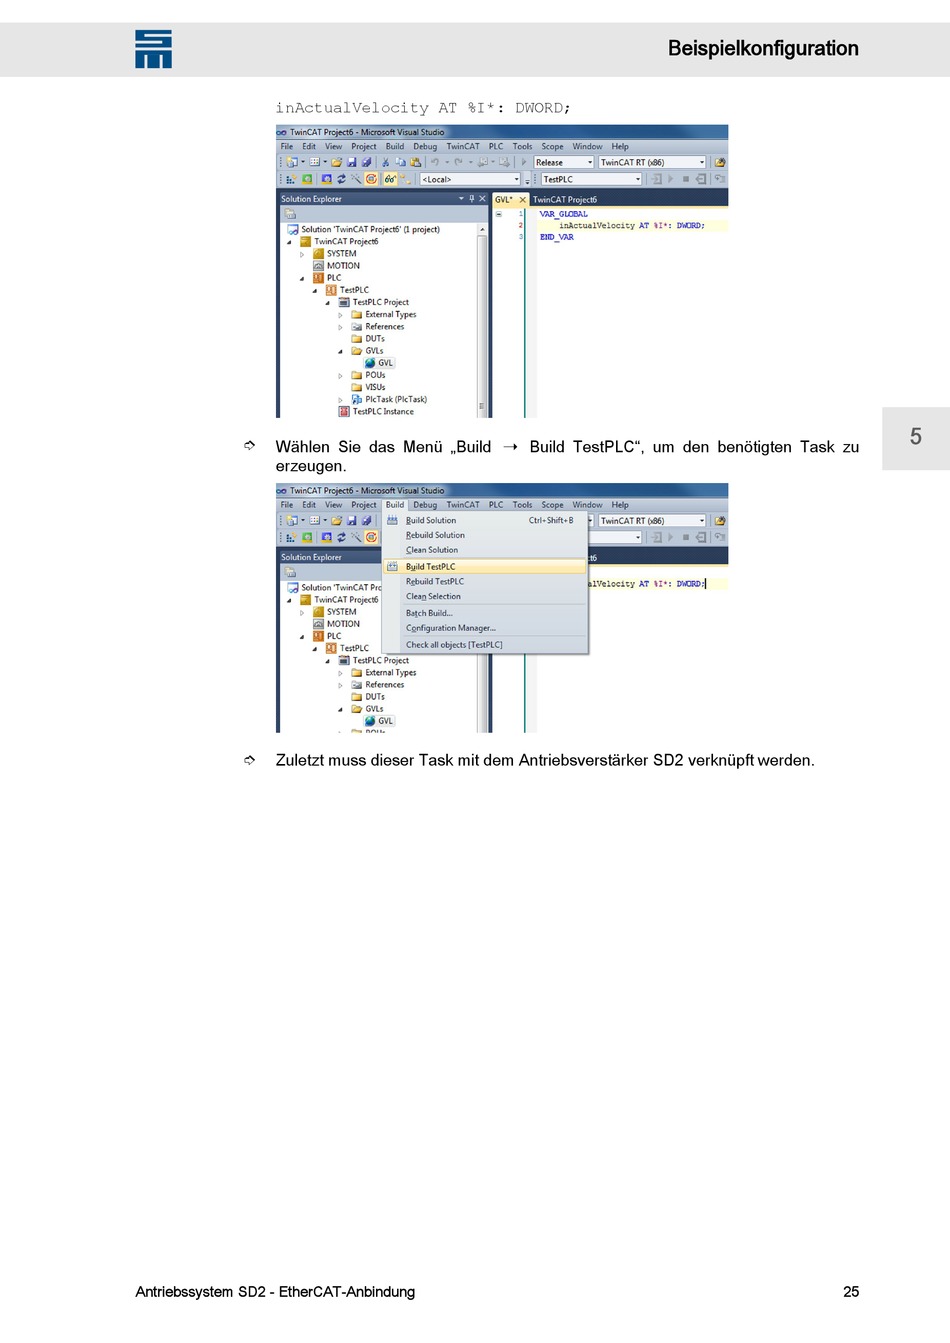Switch to GVL* tab in first screenshot
This screenshot has width=950, height=1343.
(x=504, y=200)
